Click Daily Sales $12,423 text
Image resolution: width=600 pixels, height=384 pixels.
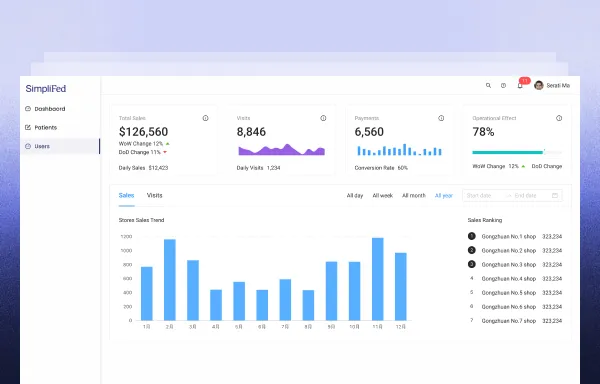click(x=143, y=168)
